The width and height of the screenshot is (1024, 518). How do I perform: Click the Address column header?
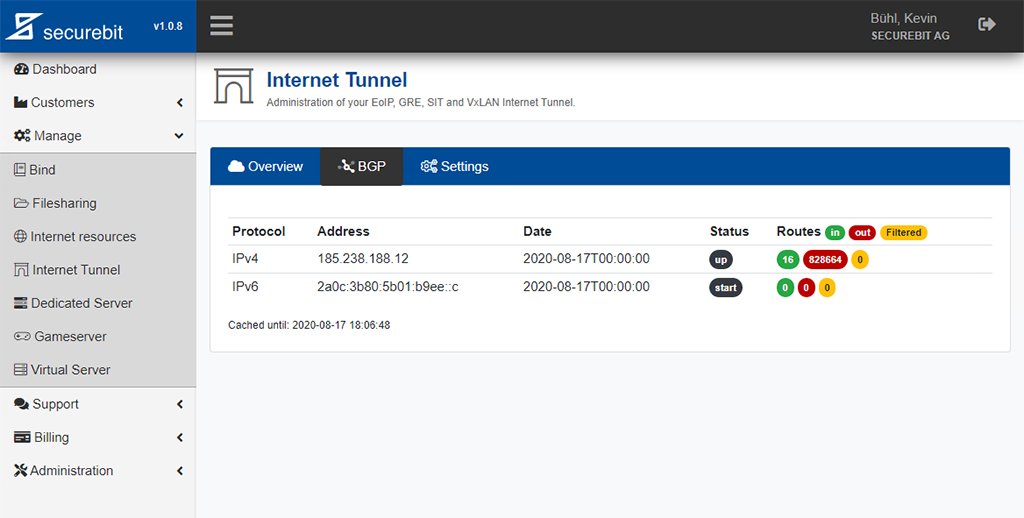coord(344,231)
